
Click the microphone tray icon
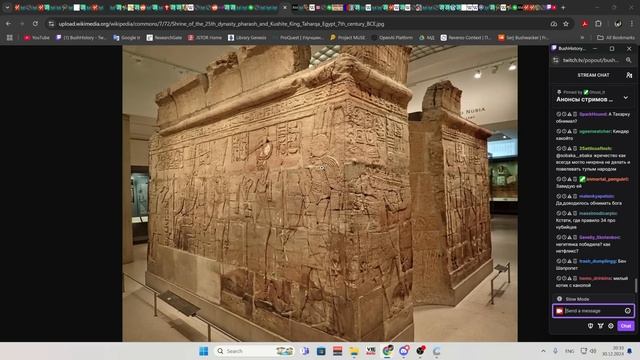pos(556,351)
